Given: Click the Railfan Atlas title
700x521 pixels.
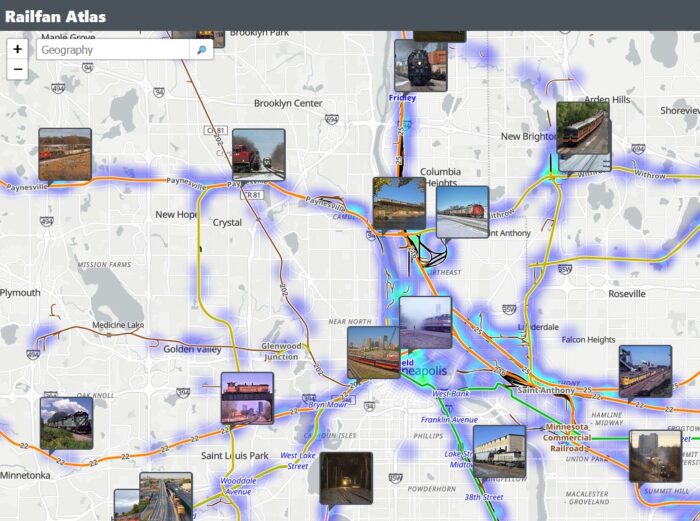Looking at the screenshot, I should 55,16.
